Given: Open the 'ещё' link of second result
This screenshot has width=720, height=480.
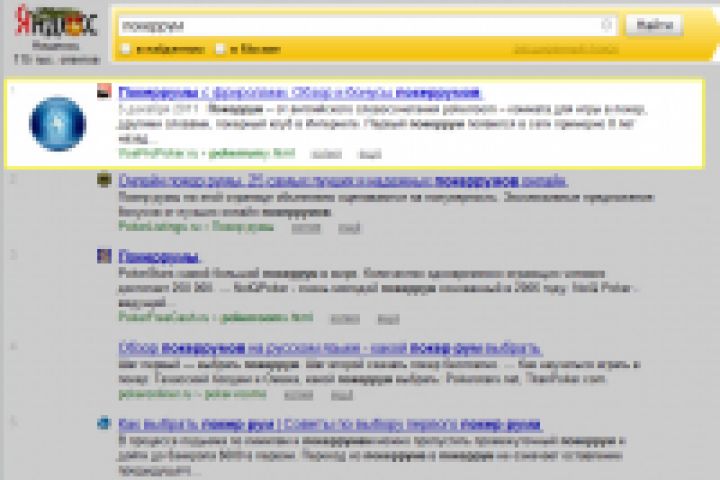Looking at the screenshot, I should pos(349,228).
